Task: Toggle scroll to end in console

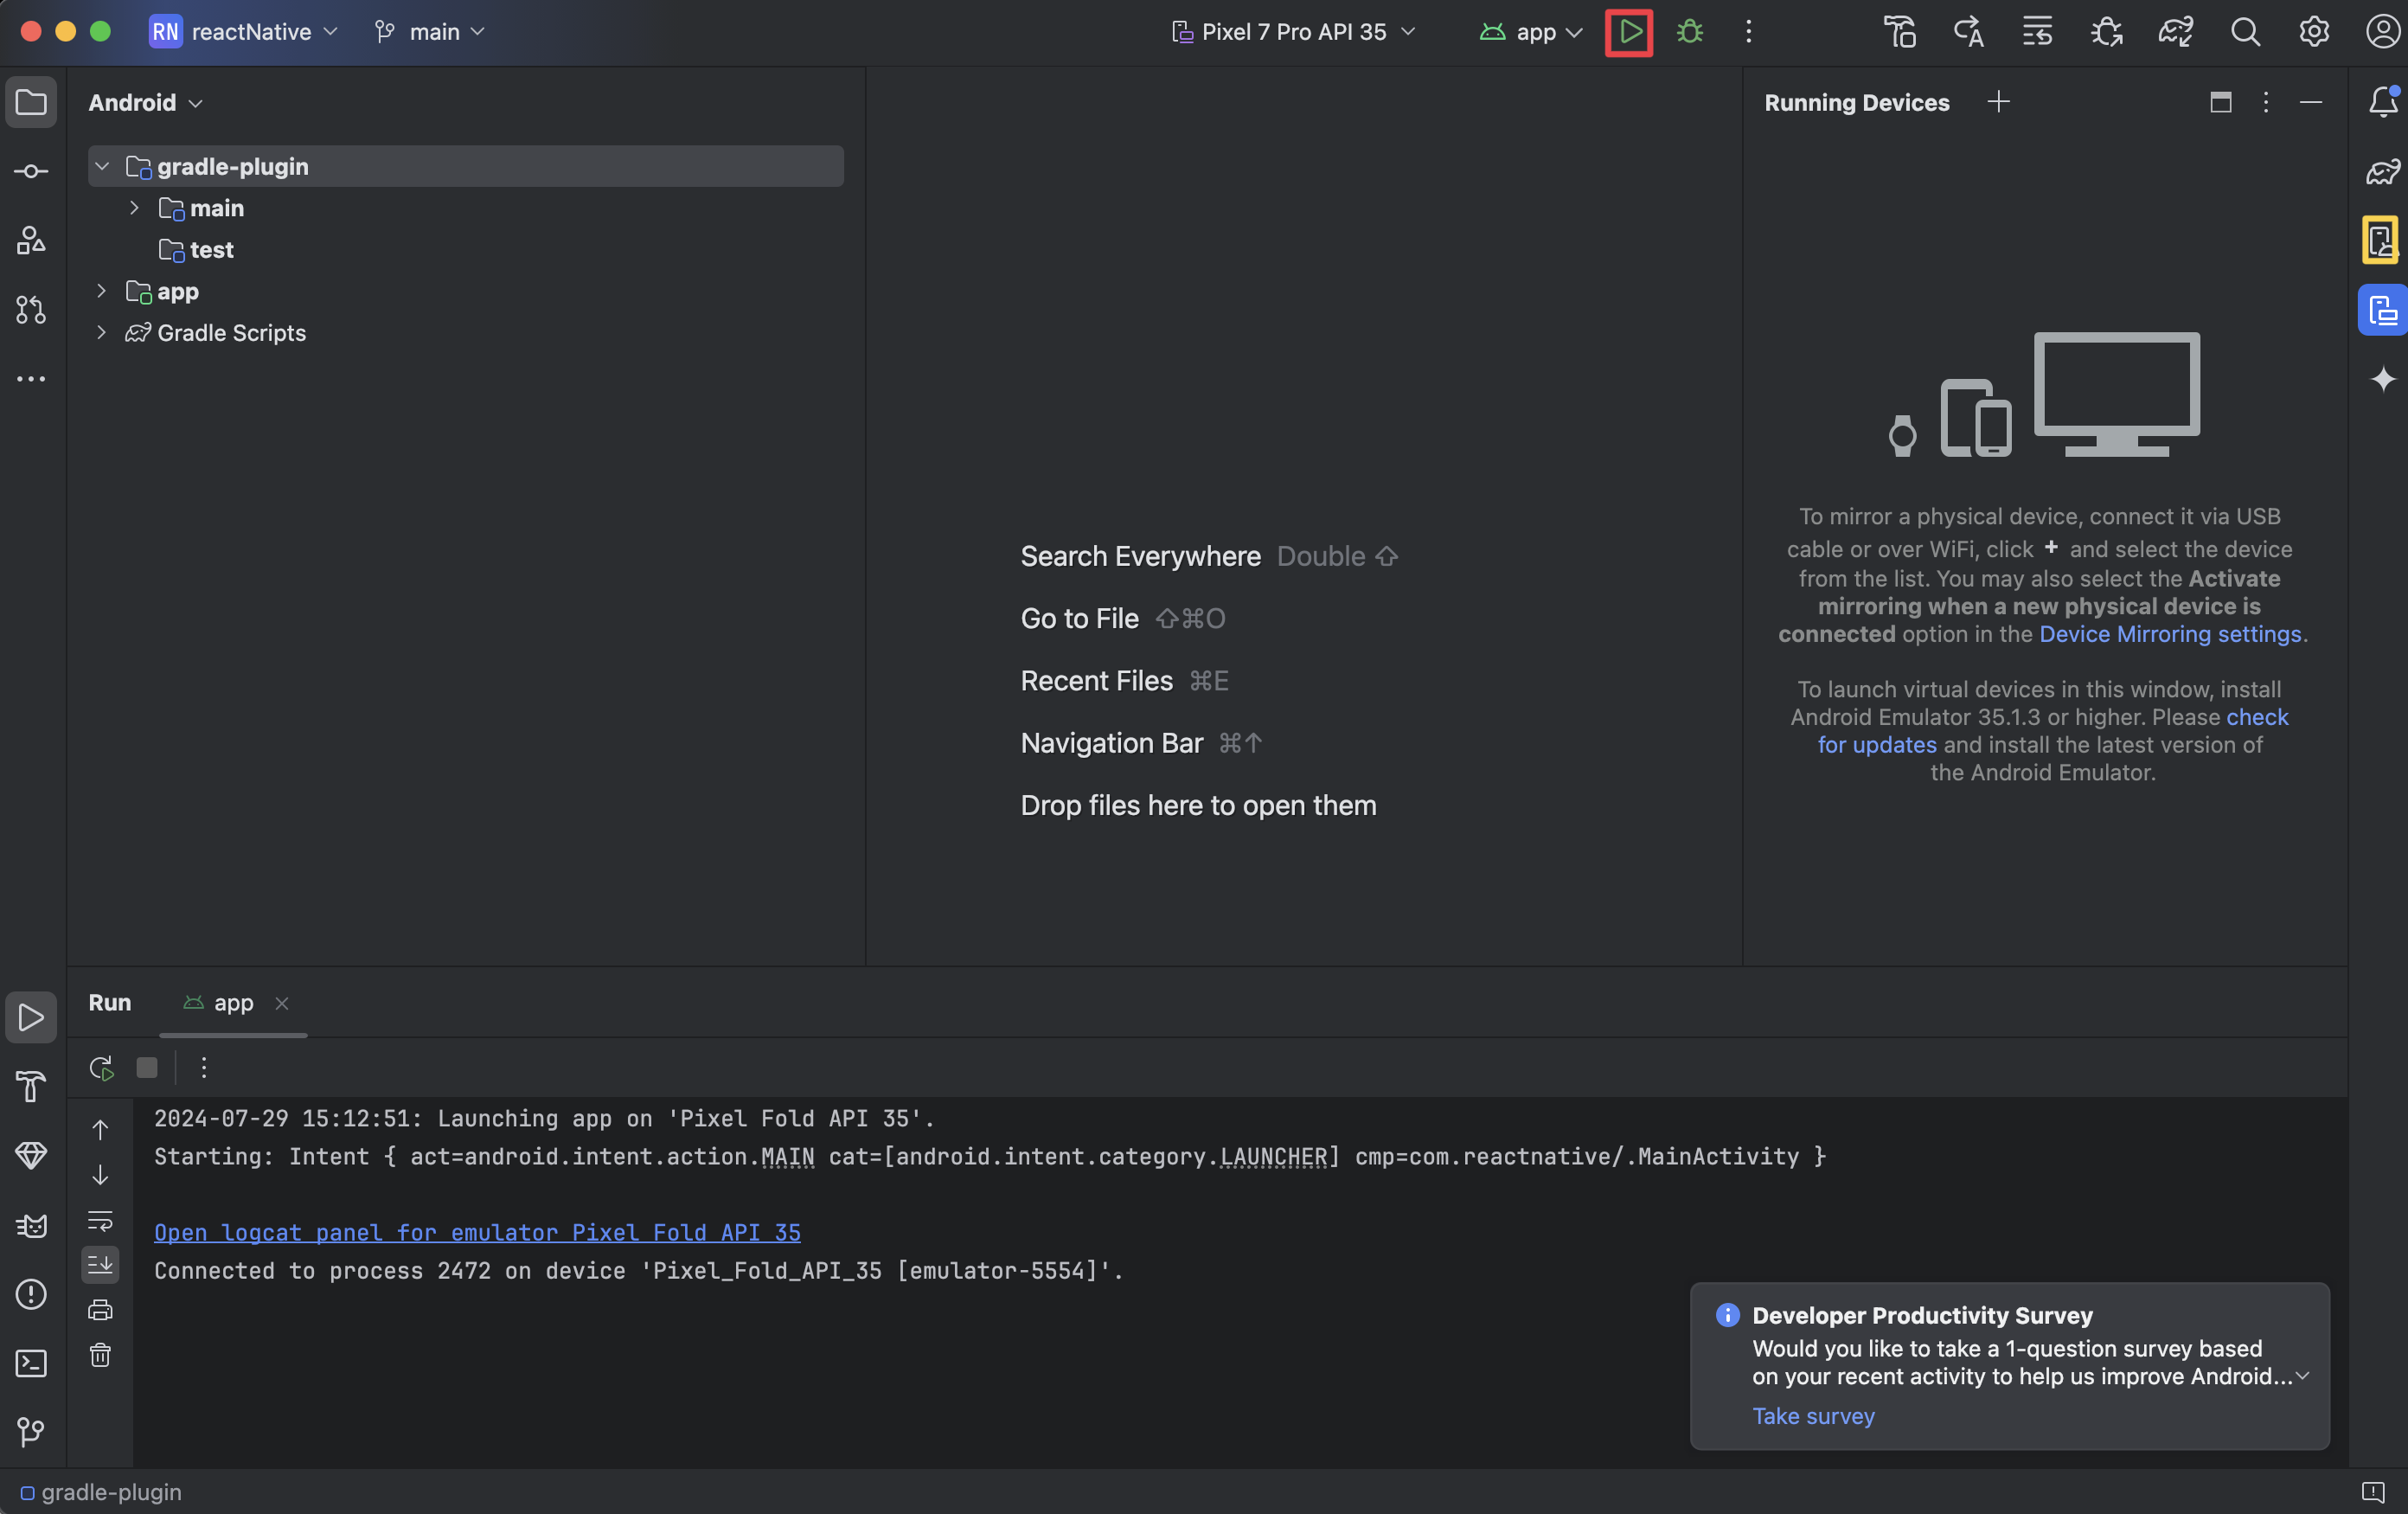Action: [x=100, y=1265]
